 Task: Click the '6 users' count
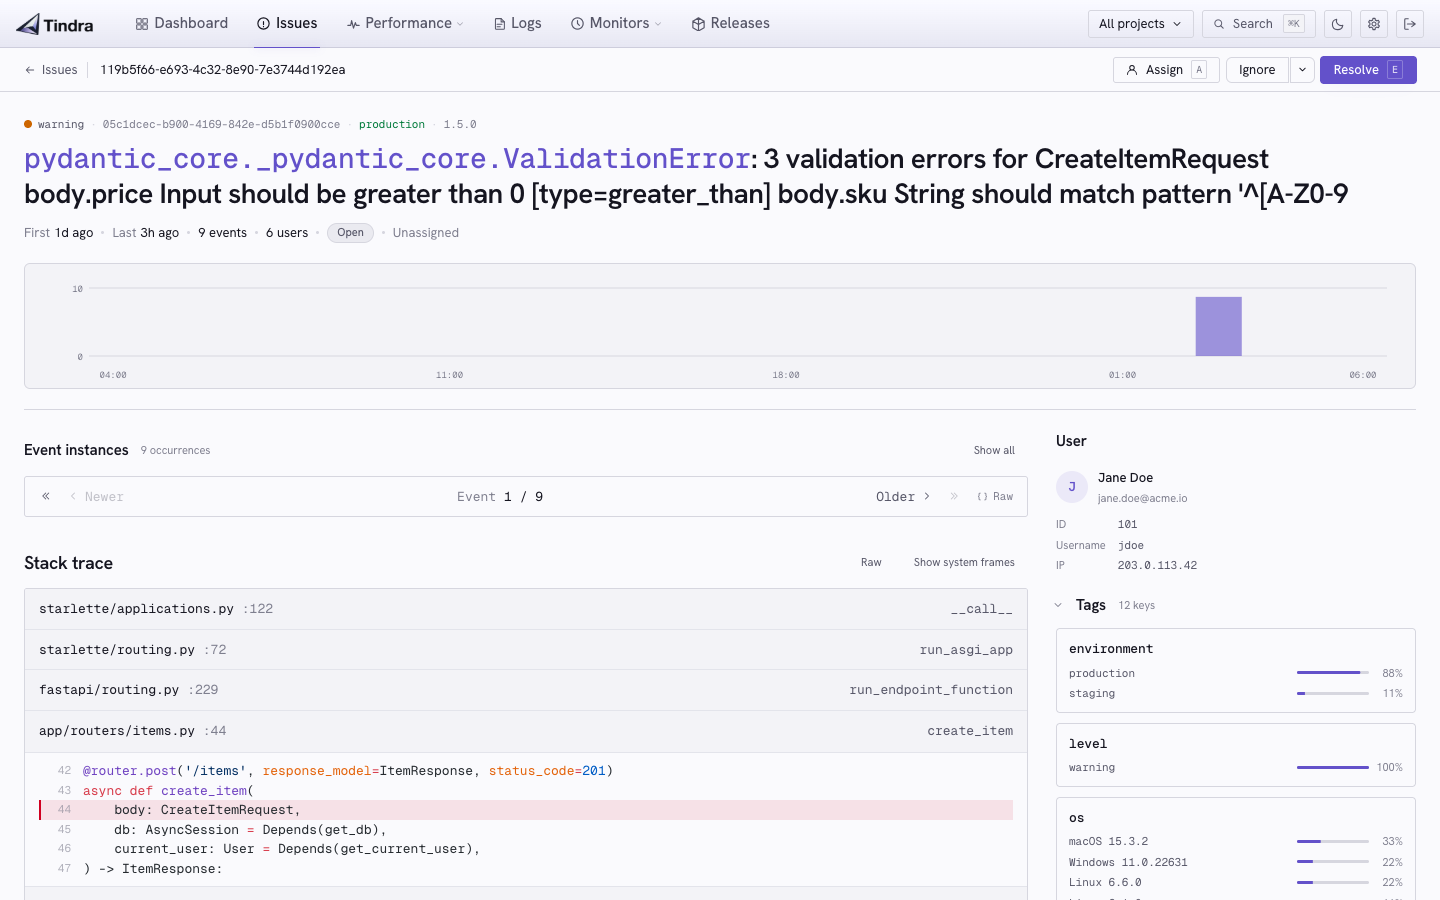coord(287,233)
